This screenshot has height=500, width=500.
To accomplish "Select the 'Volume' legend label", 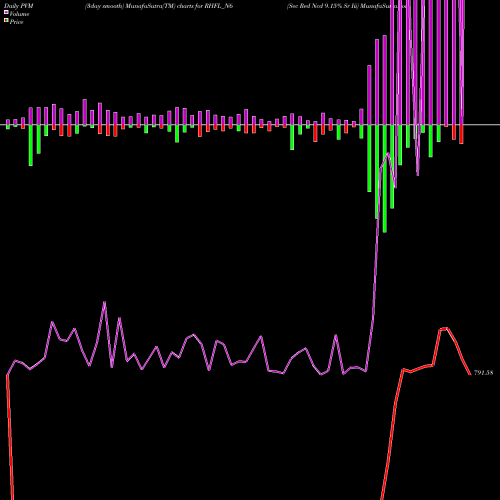I will pos(19,14).
